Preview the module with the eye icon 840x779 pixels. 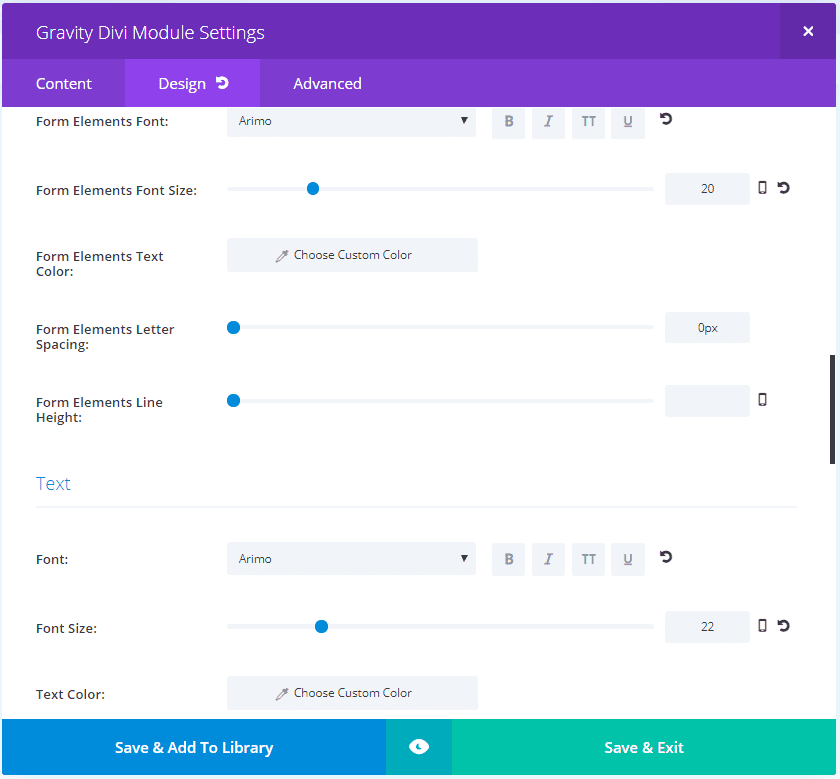tap(419, 747)
